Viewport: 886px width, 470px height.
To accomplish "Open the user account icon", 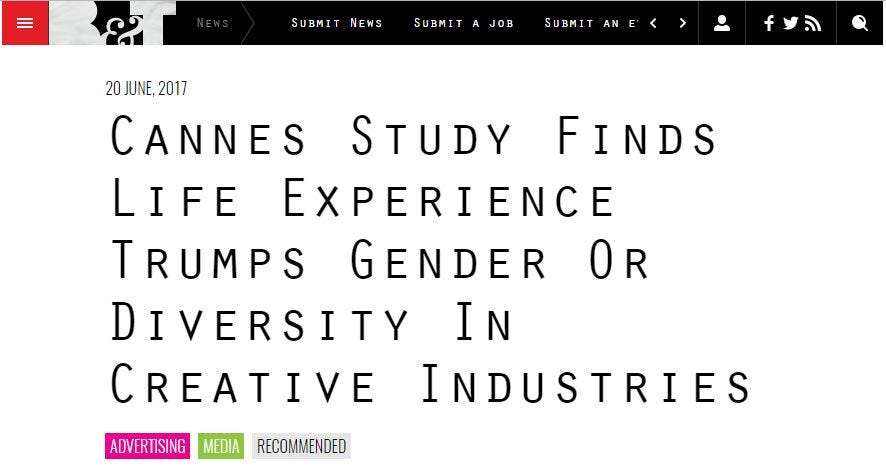I will [722, 23].
